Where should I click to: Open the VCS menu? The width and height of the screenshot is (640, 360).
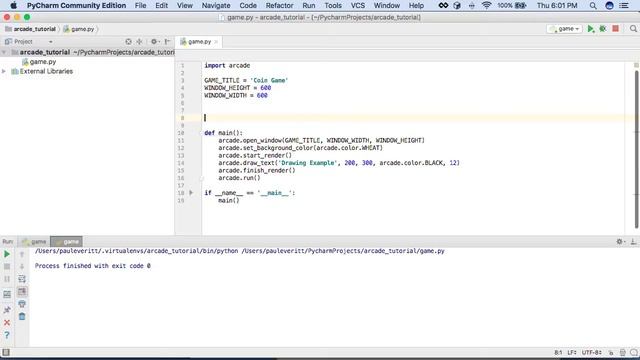click(x=358, y=6)
